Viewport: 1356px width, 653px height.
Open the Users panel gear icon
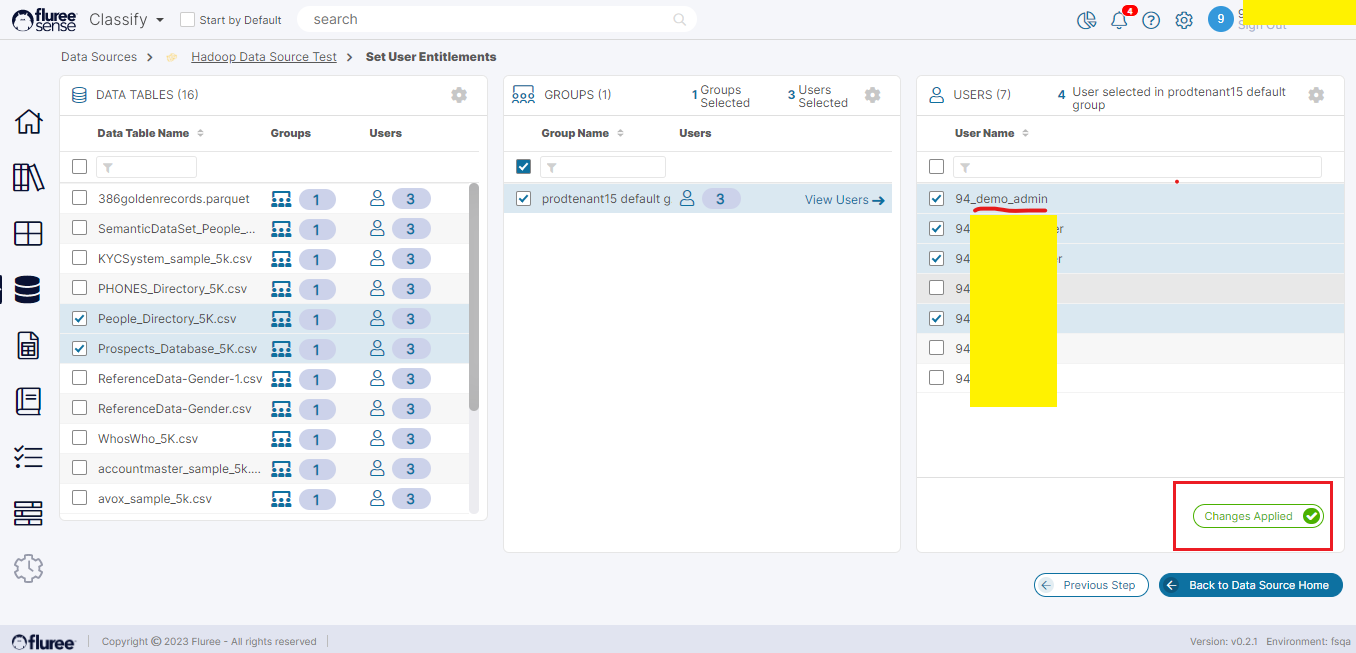1316,95
